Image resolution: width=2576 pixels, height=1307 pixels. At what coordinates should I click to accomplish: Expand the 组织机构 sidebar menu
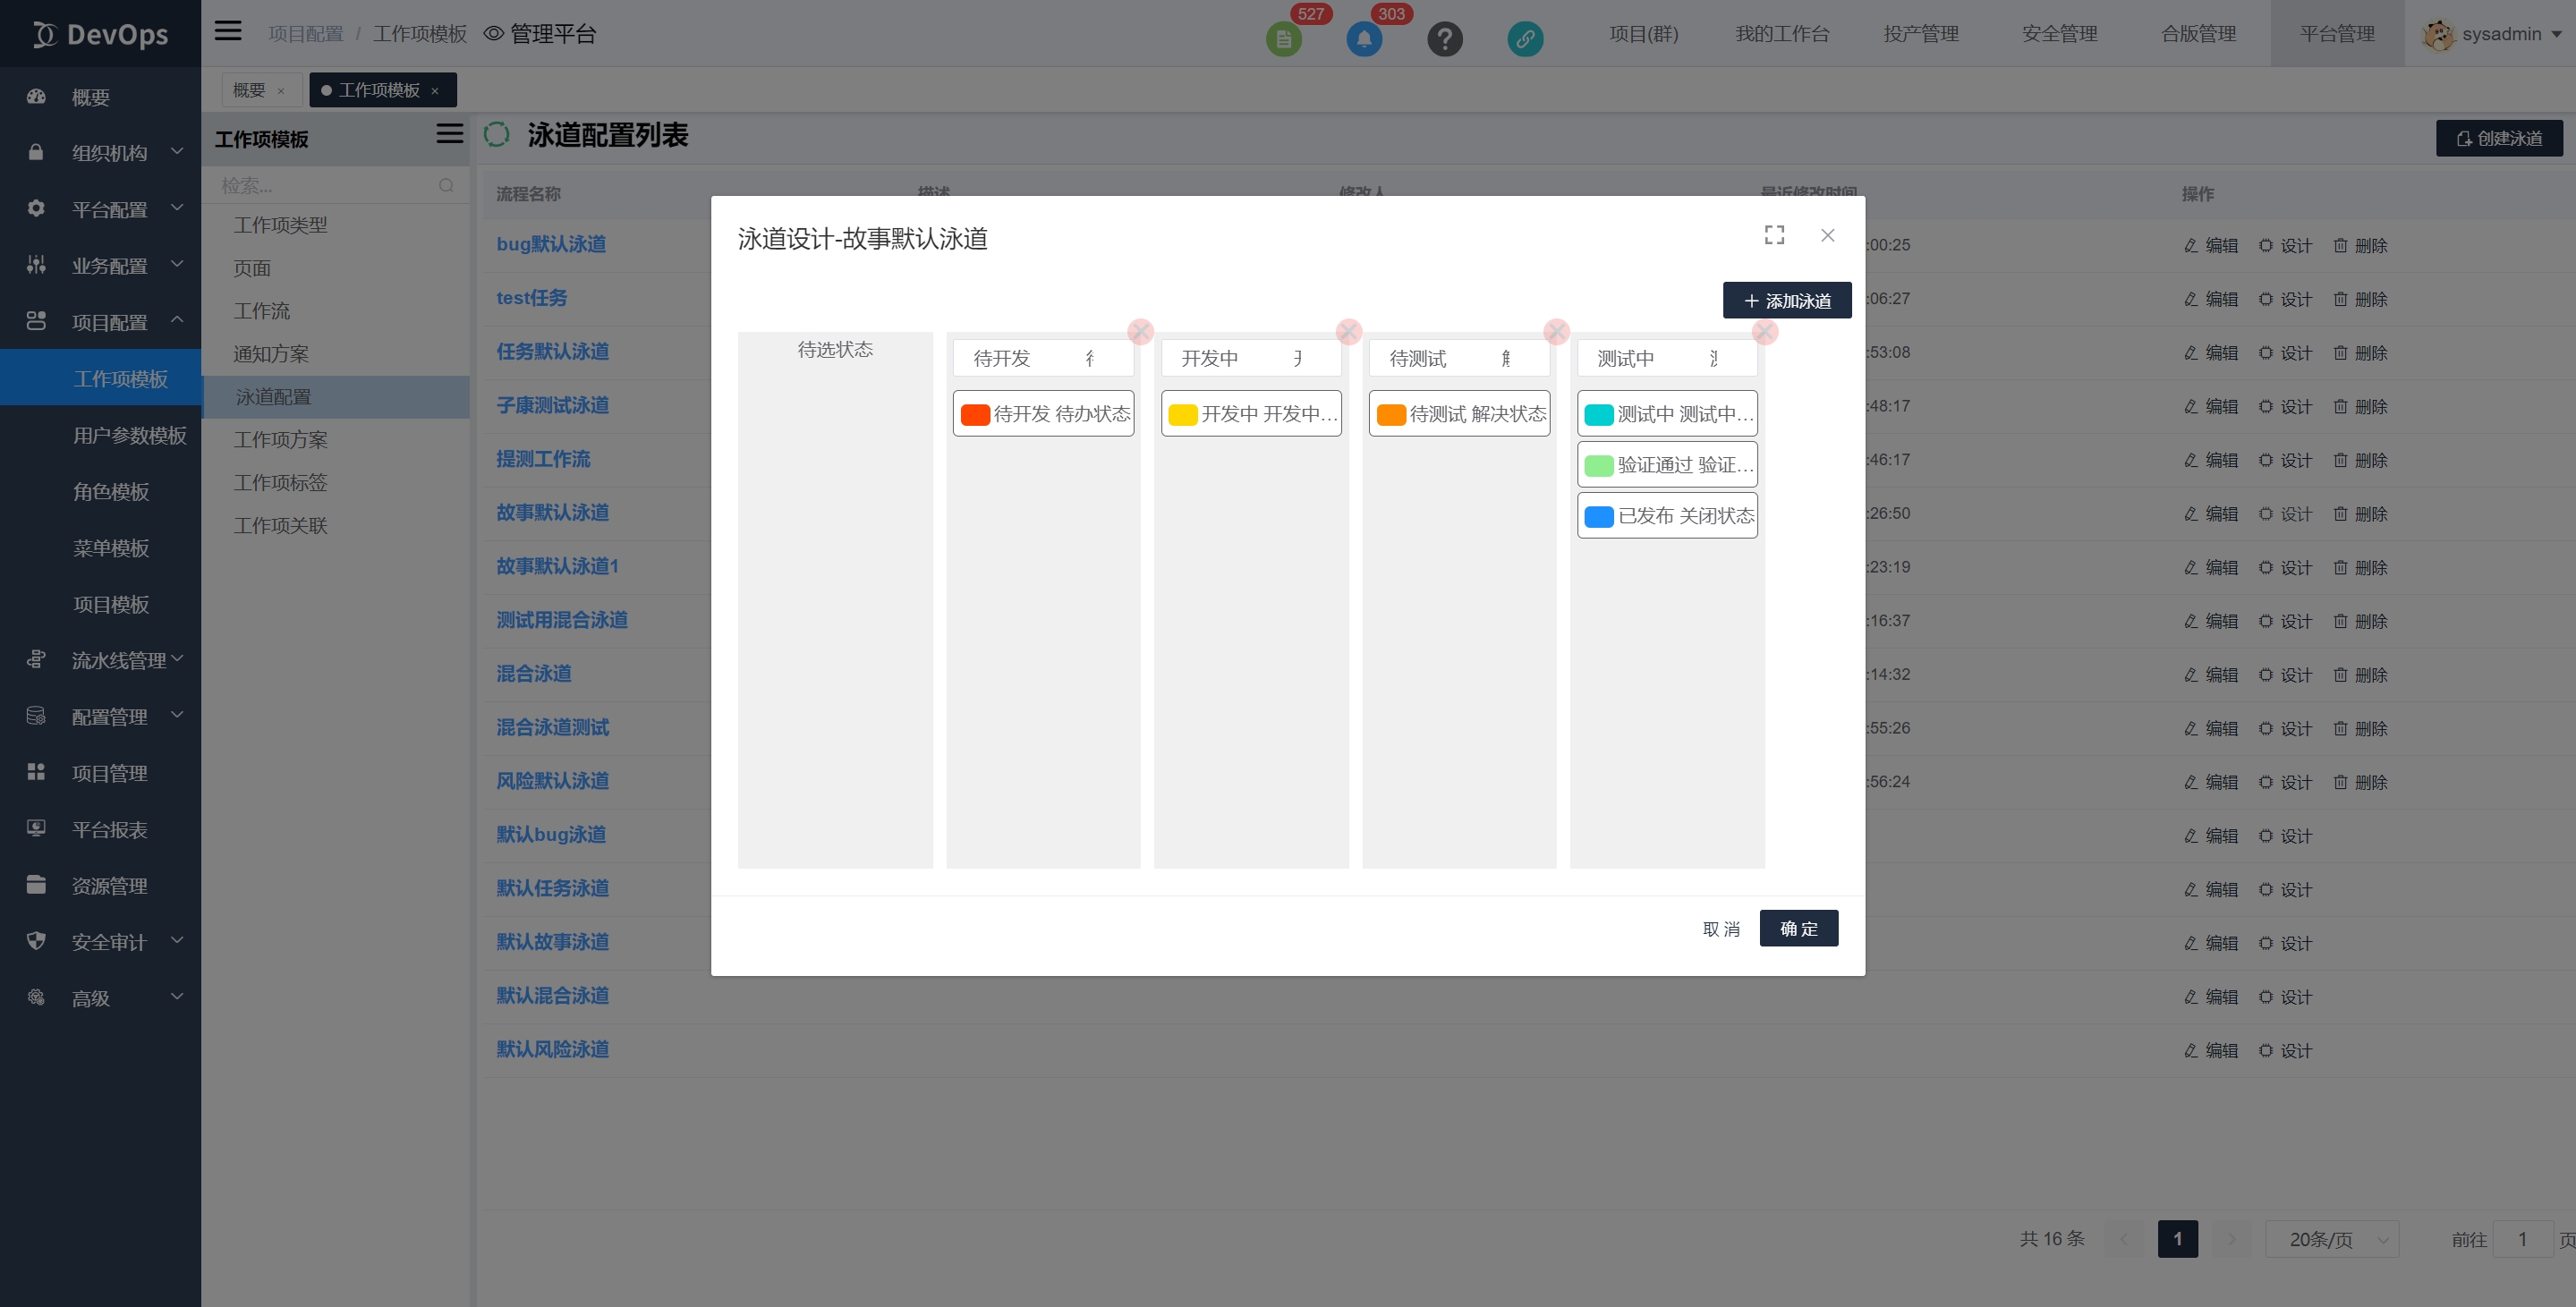(108, 153)
